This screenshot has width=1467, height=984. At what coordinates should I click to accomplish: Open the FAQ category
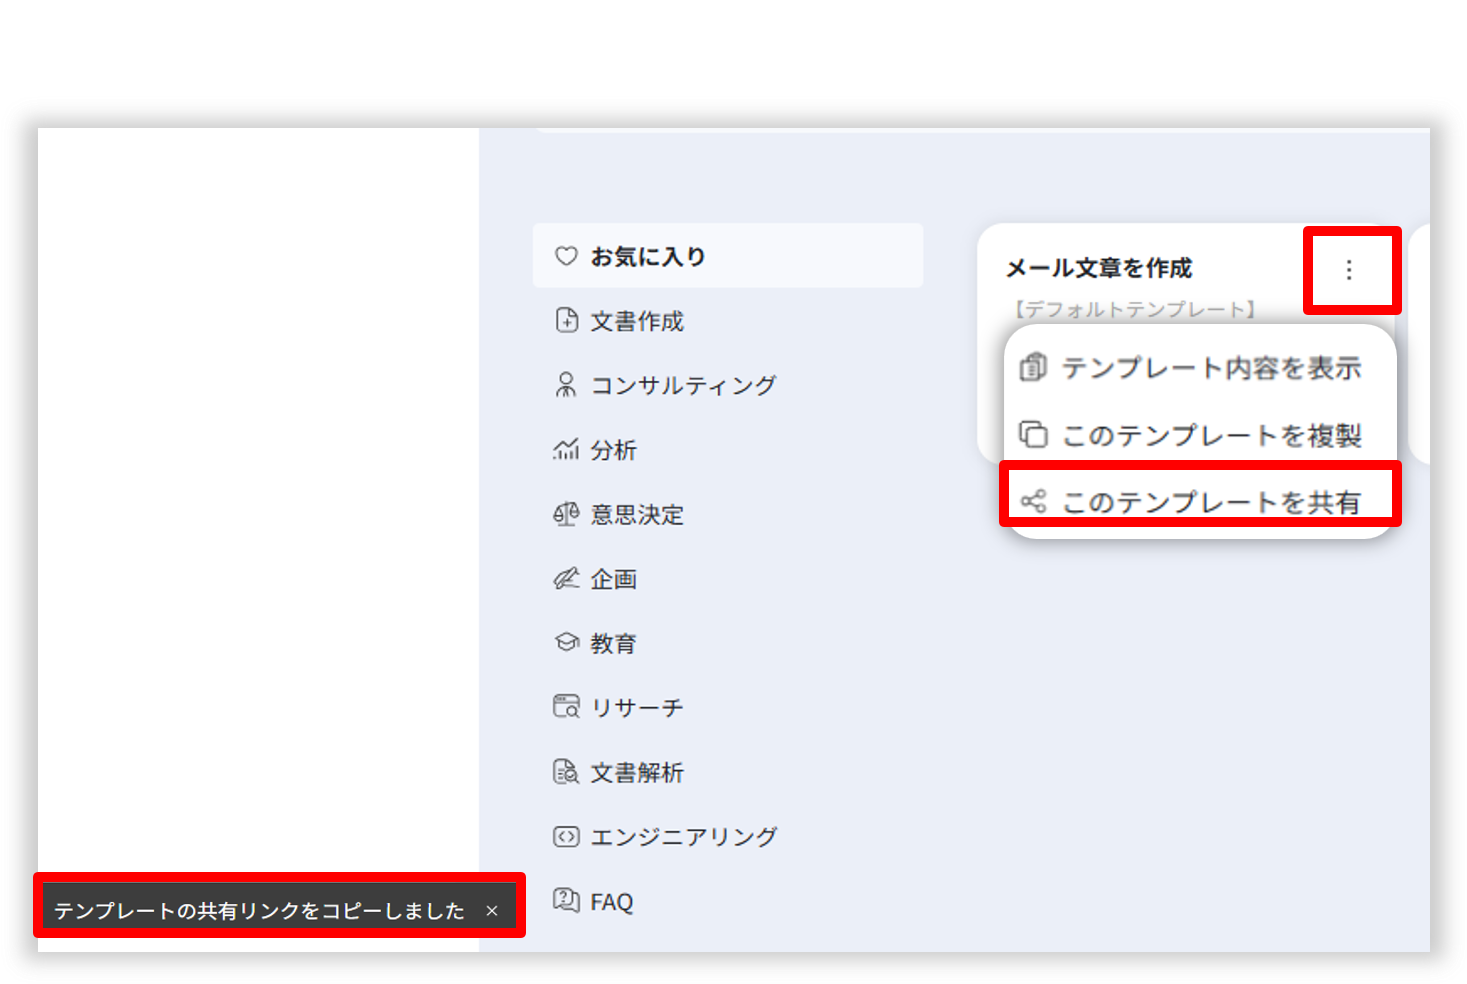(611, 902)
